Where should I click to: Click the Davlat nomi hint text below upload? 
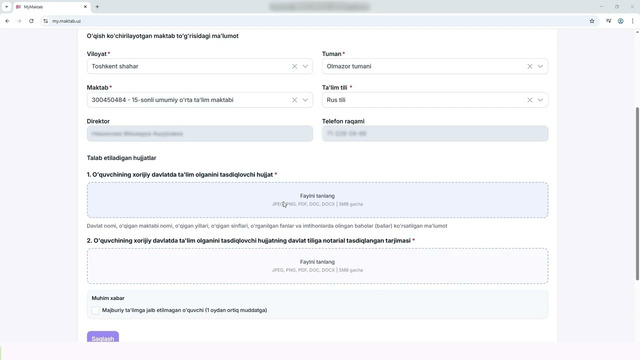[267, 226]
